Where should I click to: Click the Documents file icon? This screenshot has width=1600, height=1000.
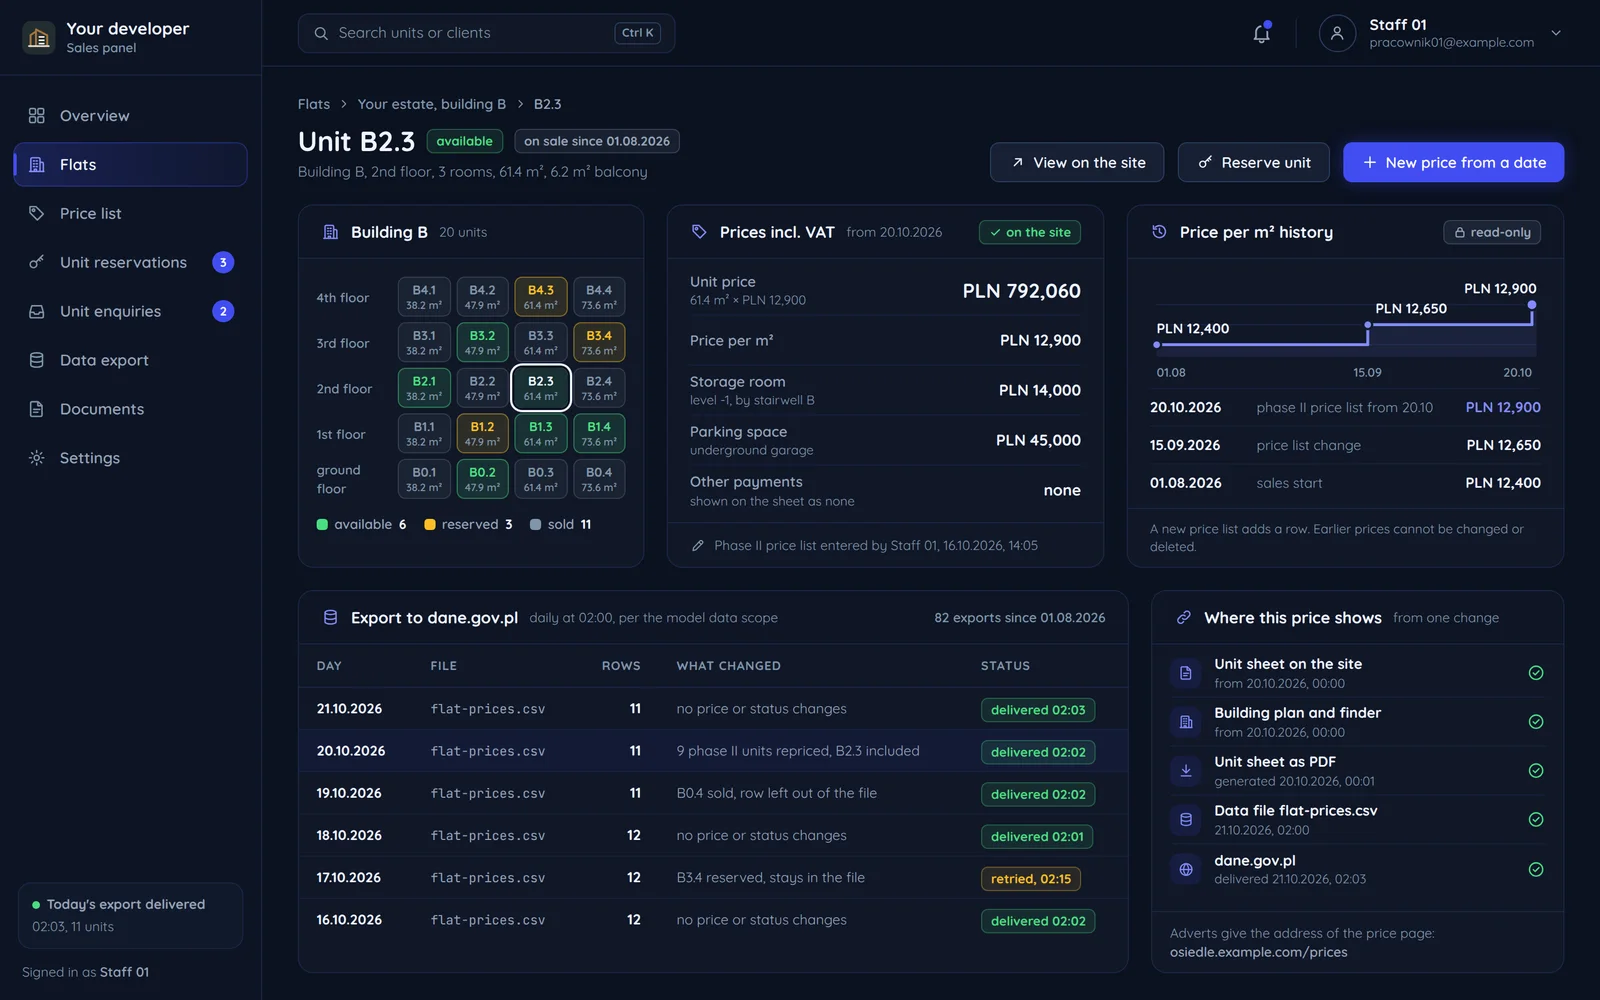(x=37, y=409)
